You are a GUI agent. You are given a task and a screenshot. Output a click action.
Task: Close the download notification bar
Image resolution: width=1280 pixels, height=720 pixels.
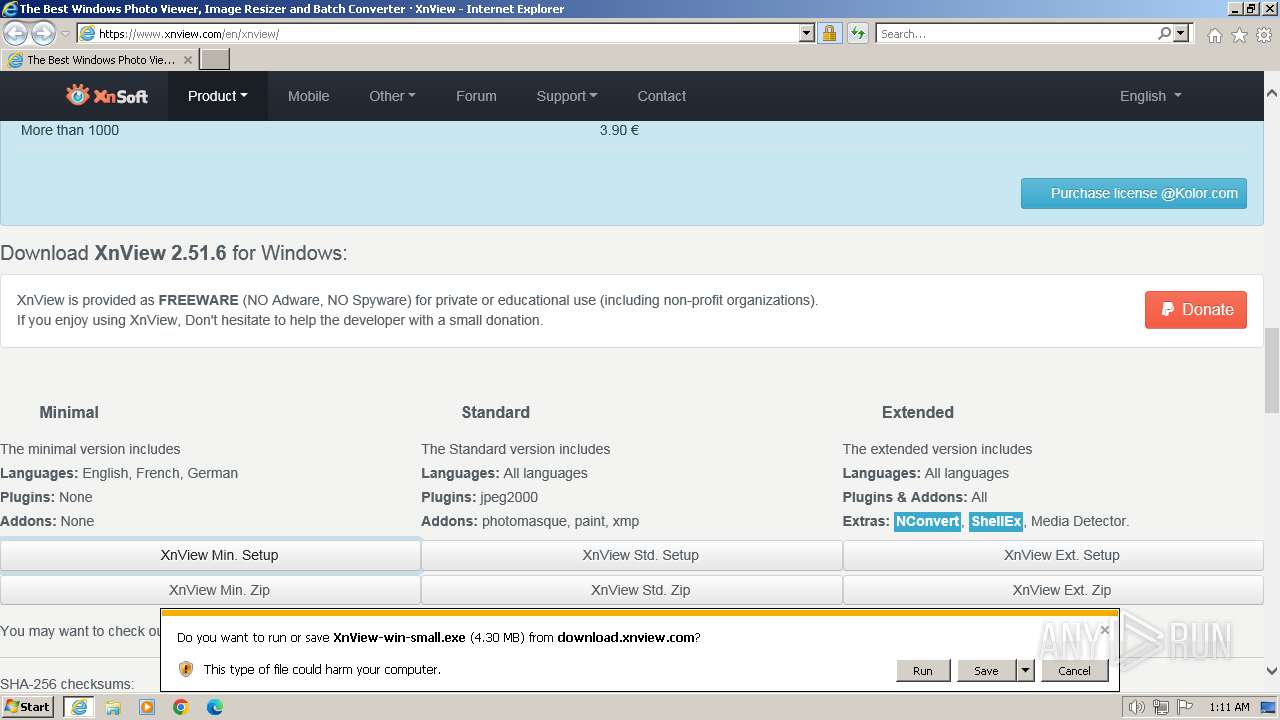pos(1104,629)
